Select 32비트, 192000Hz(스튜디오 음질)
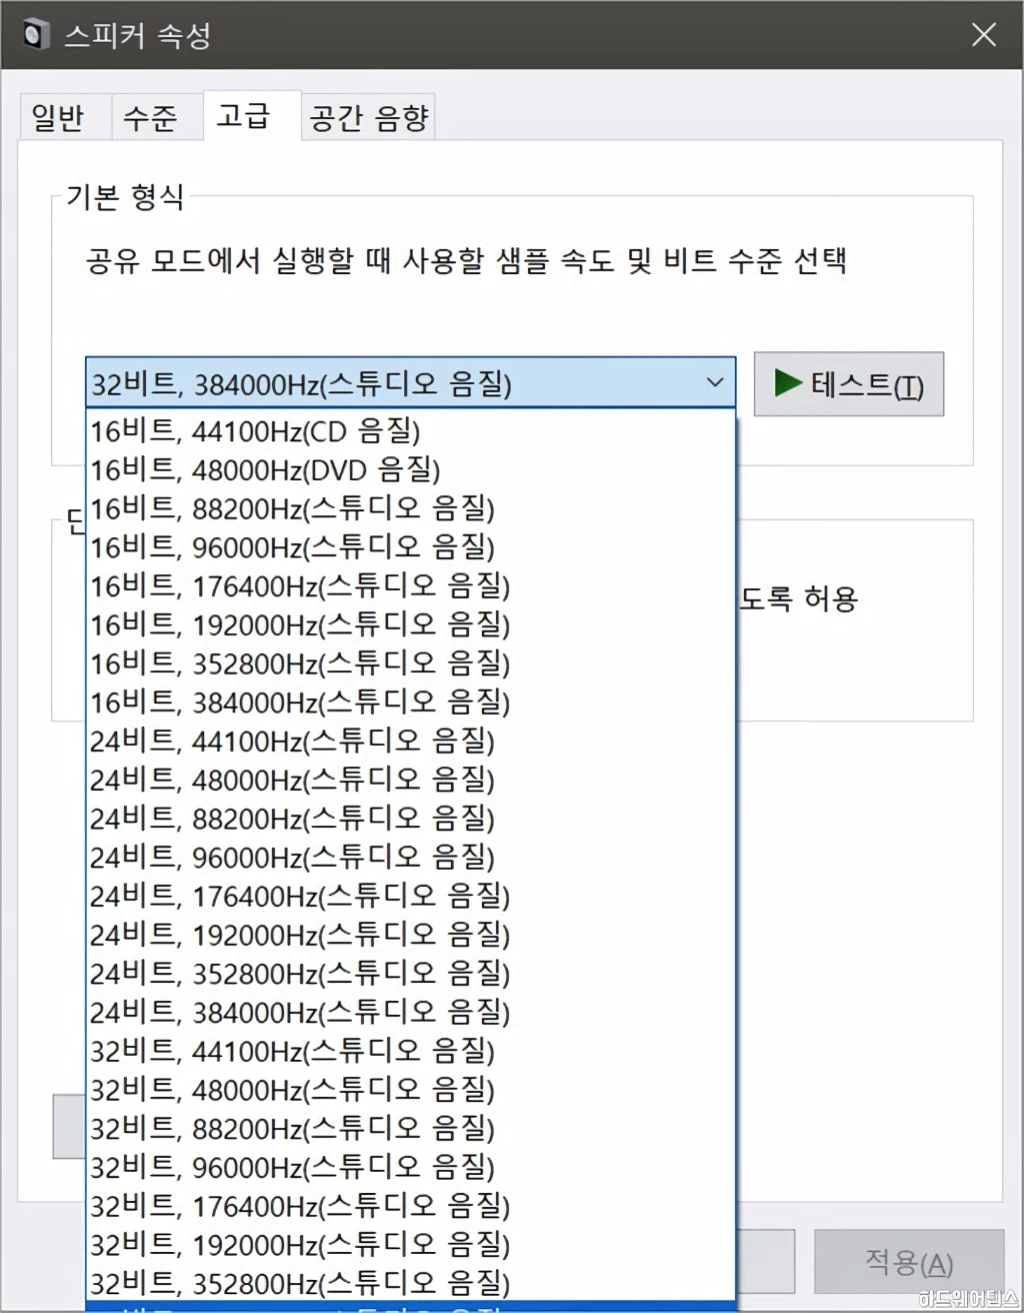Image resolution: width=1024 pixels, height=1313 pixels. 411,1245
